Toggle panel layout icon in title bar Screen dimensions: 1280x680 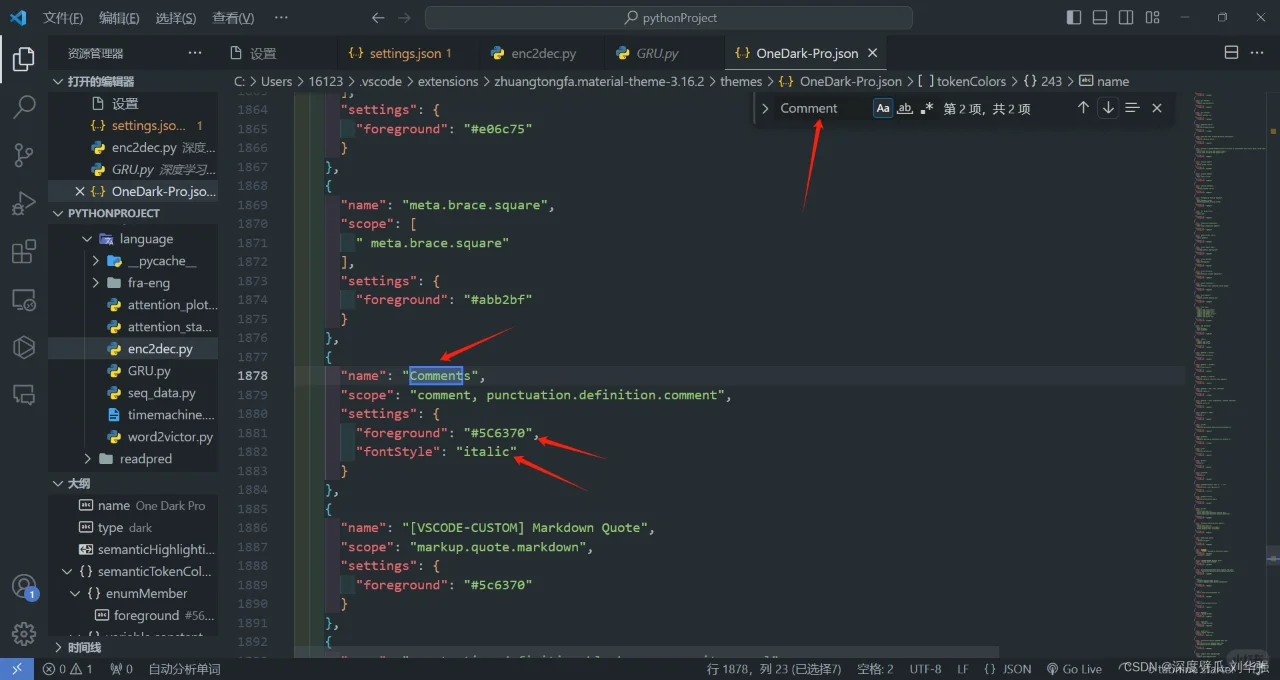(x=1100, y=18)
